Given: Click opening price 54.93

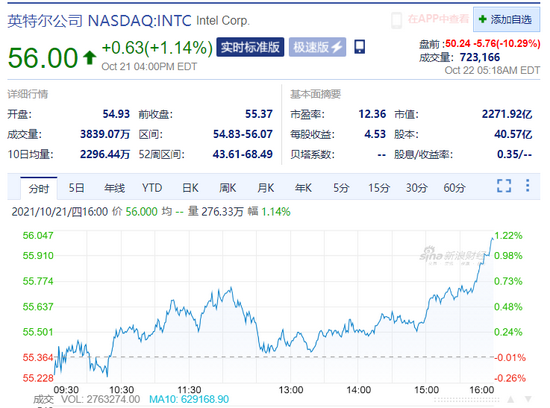Looking at the screenshot, I should pyautogui.click(x=116, y=114).
